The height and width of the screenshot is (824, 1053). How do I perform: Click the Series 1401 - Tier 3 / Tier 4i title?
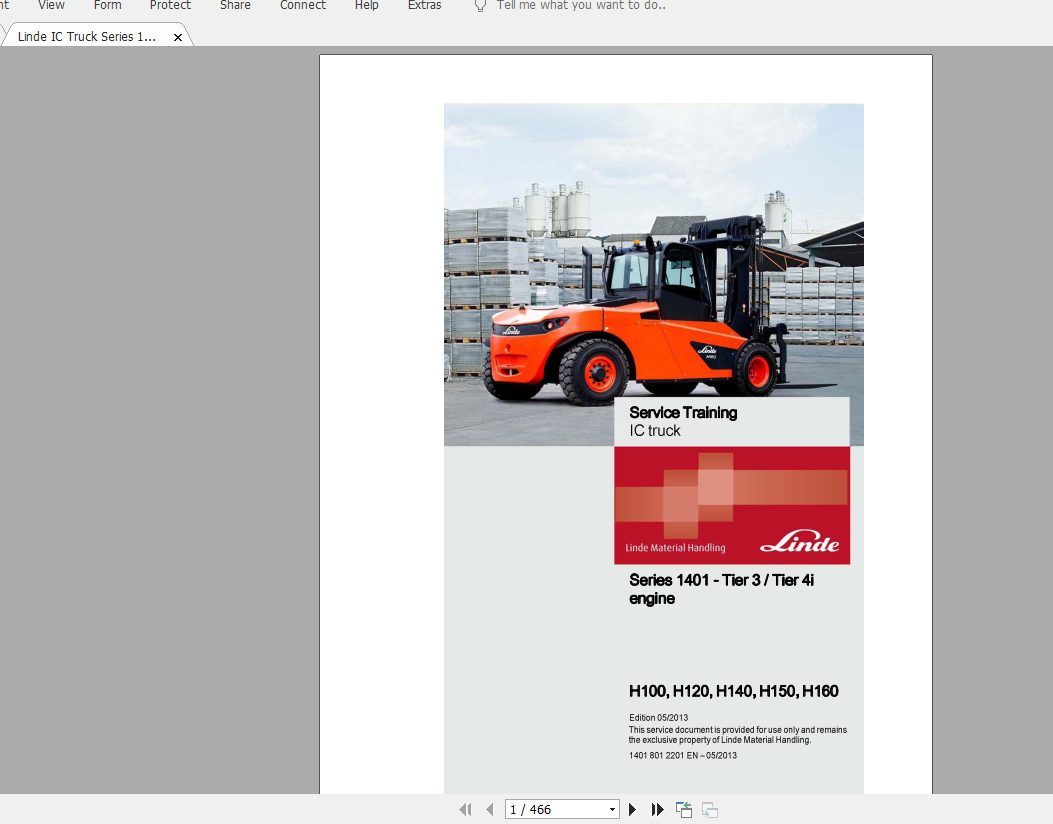pos(721,589)
